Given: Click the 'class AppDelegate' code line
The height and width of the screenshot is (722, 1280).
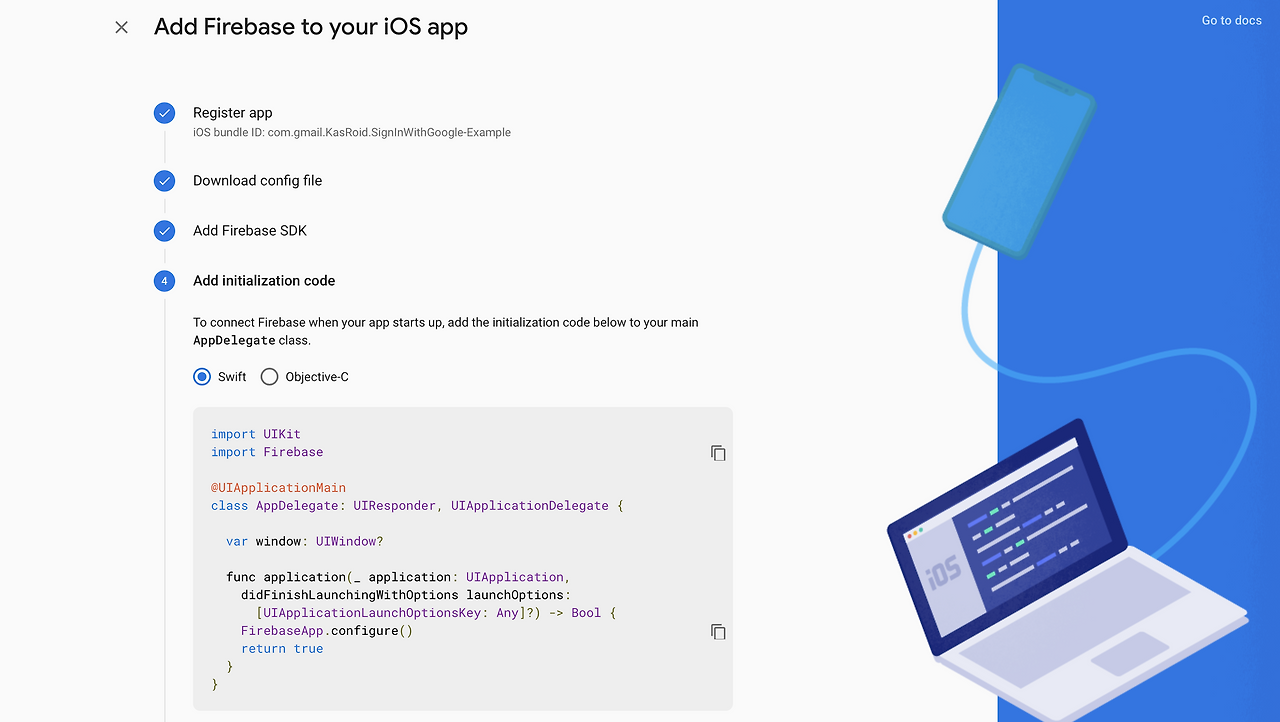Looking at the screenshot, I should [x=417, y=506].
